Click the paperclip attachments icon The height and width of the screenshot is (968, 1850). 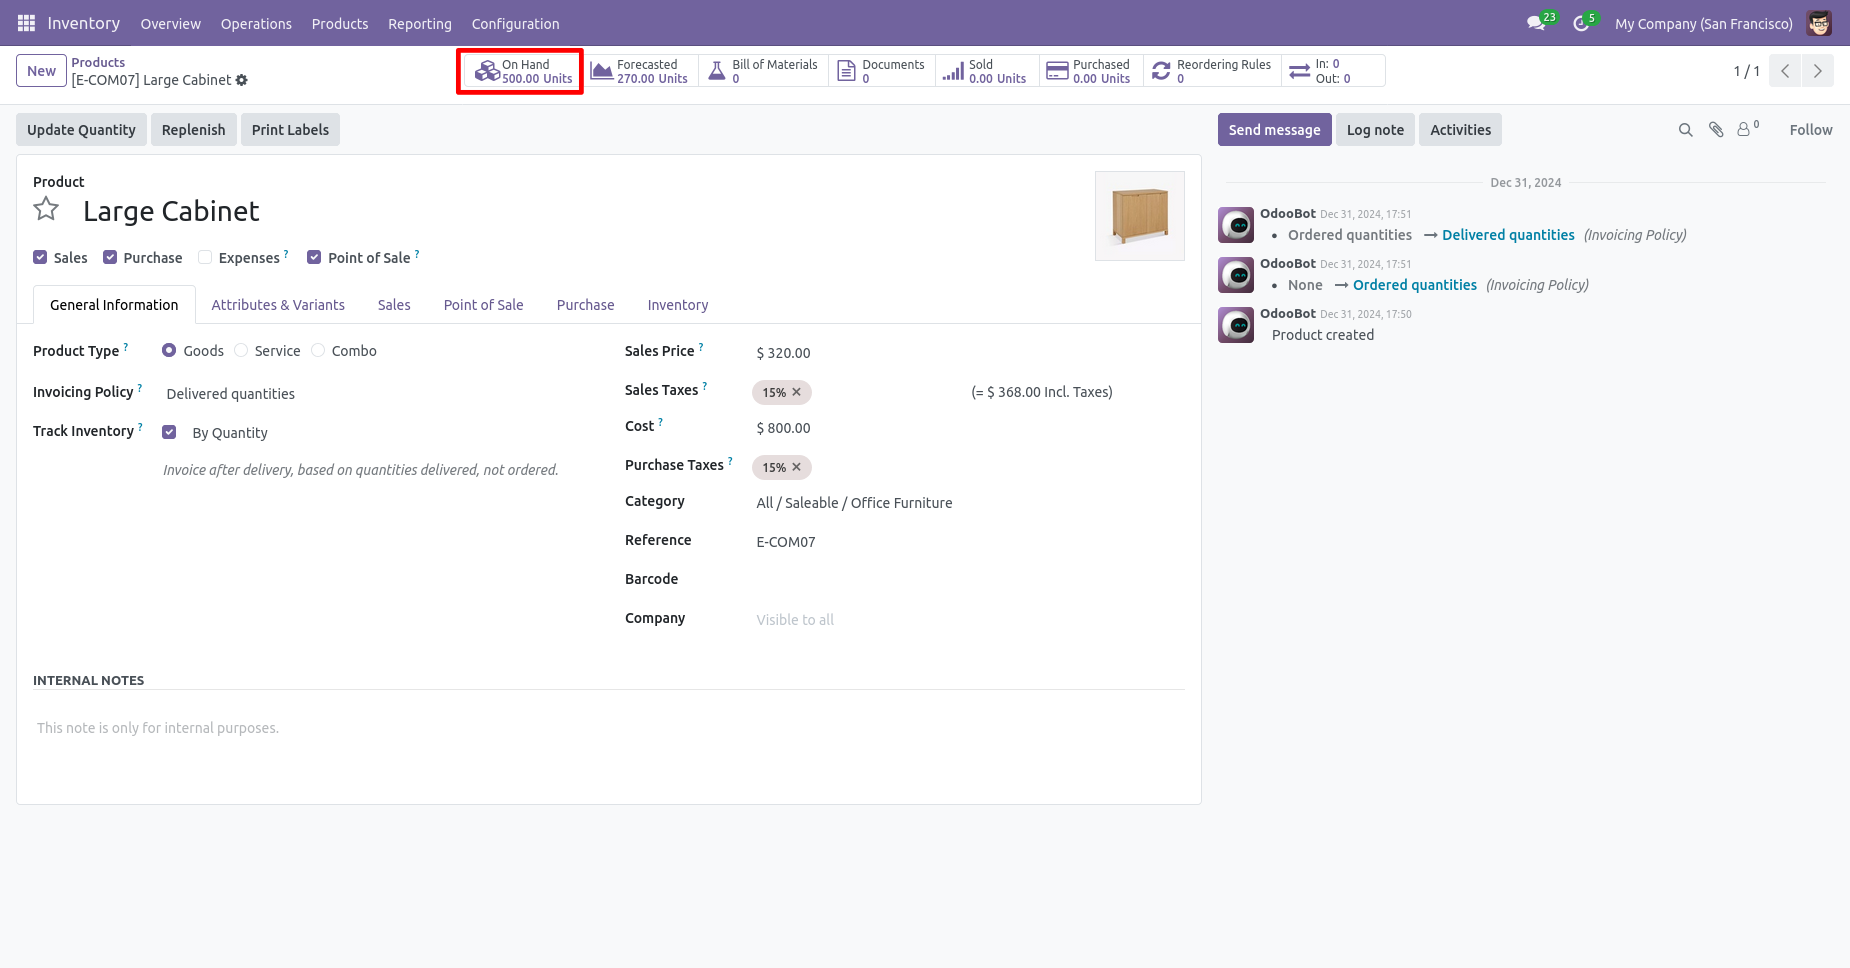point(1716,130)
